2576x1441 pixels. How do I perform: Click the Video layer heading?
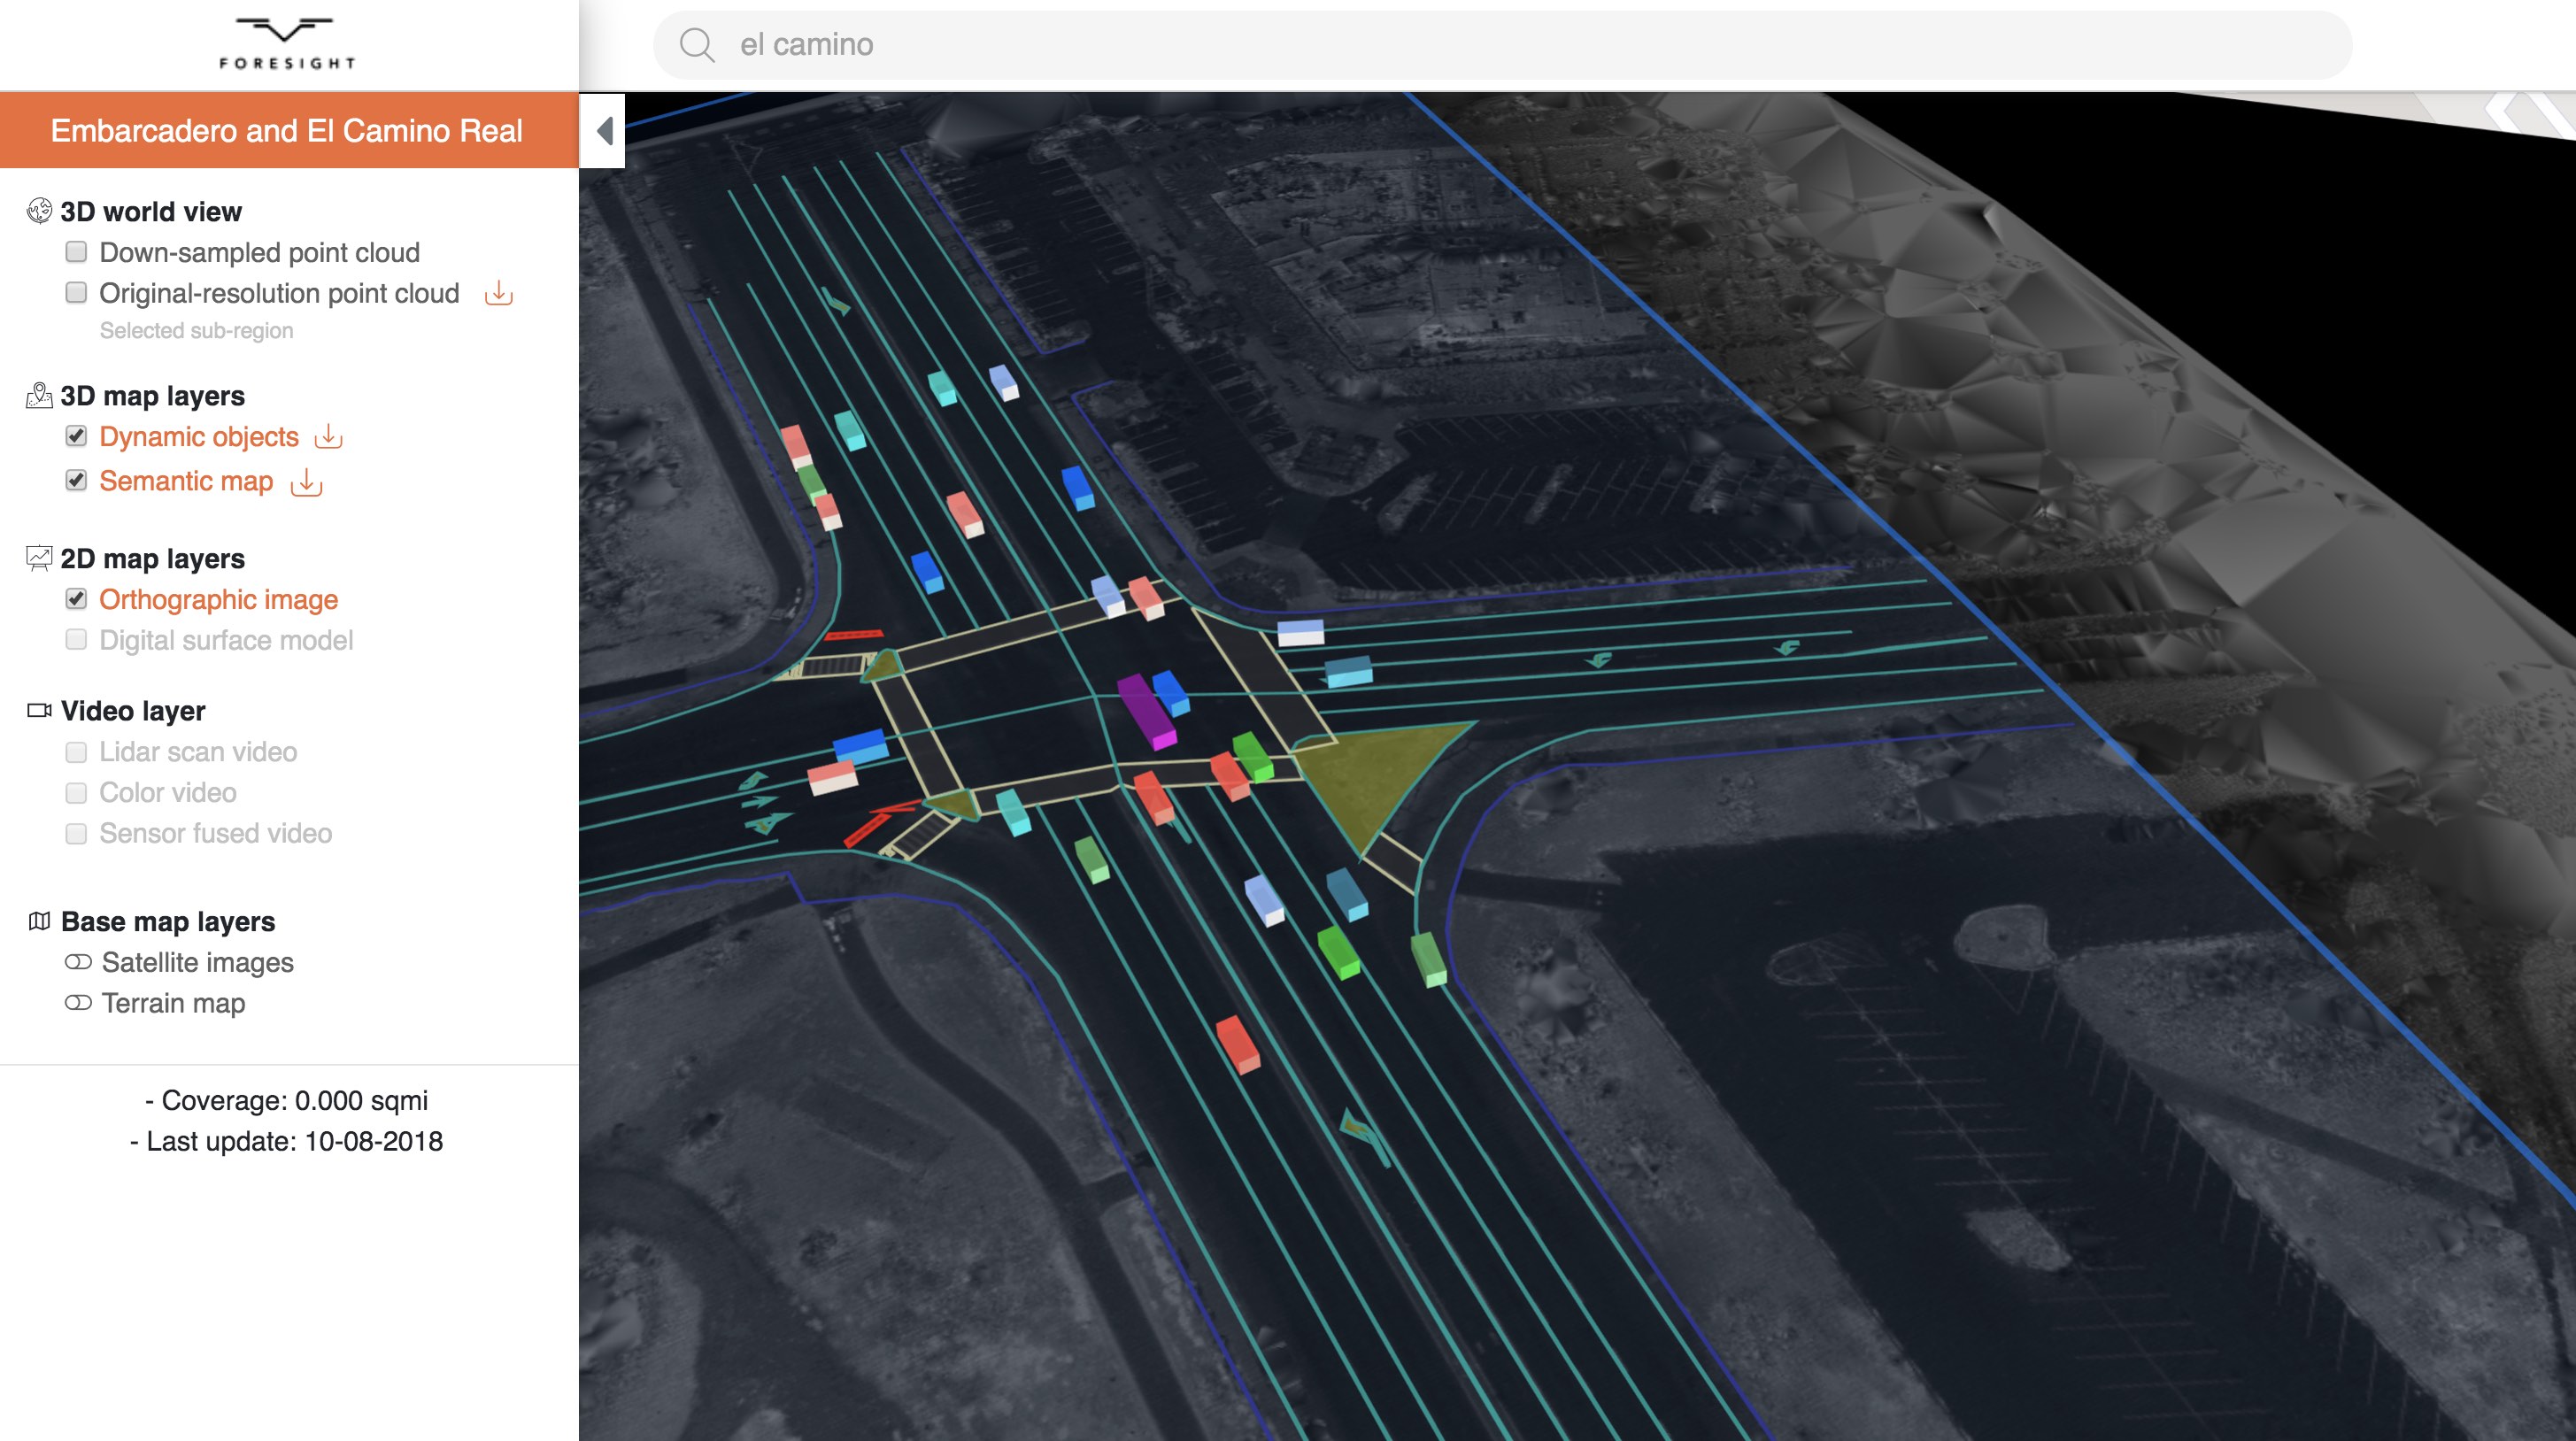coord(133,711)
